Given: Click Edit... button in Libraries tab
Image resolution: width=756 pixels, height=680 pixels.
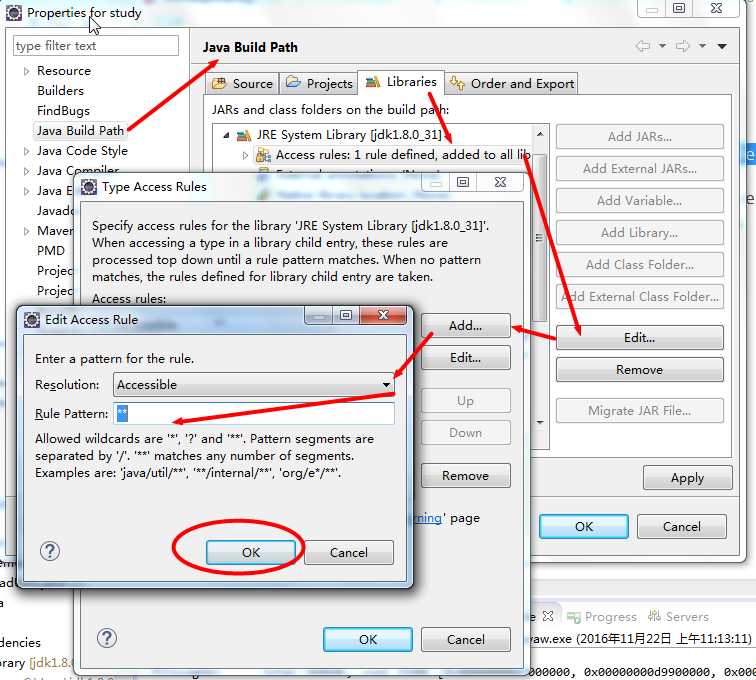Looking at the screenshot, I should coord(639,338).
